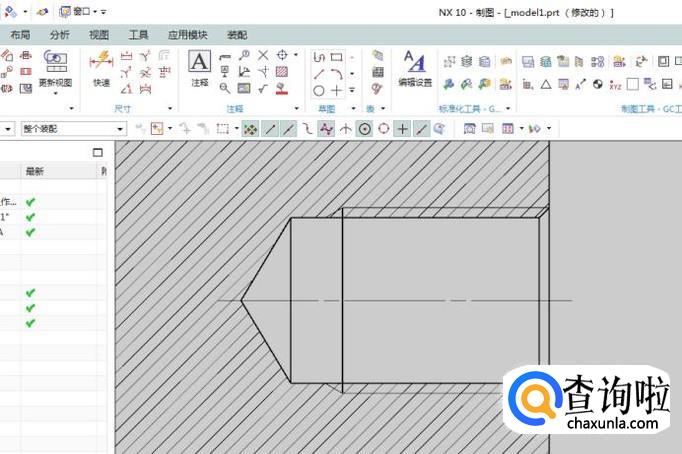Image resolution: width=682 pixels, height=454 pixels.
Task: Toggle the arc center snap point
Action: coord(364,129)
